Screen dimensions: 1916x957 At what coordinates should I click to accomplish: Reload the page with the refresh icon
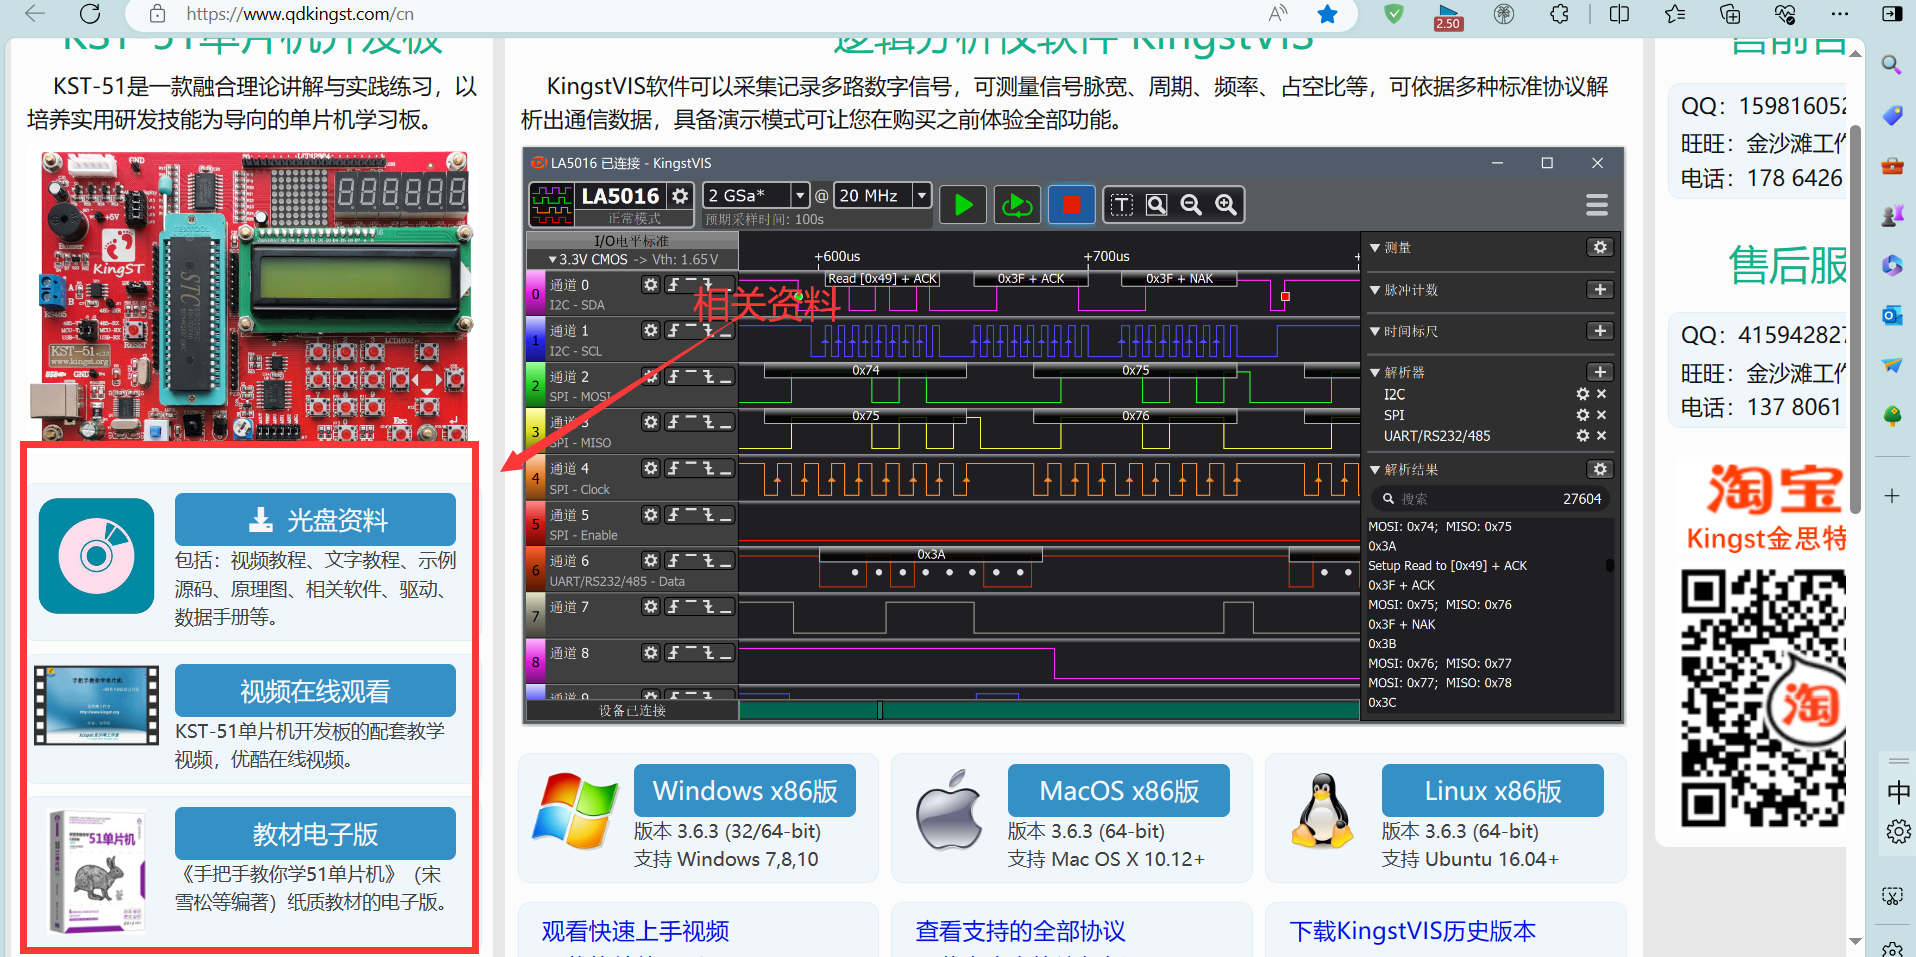click(x=90, y=14)
